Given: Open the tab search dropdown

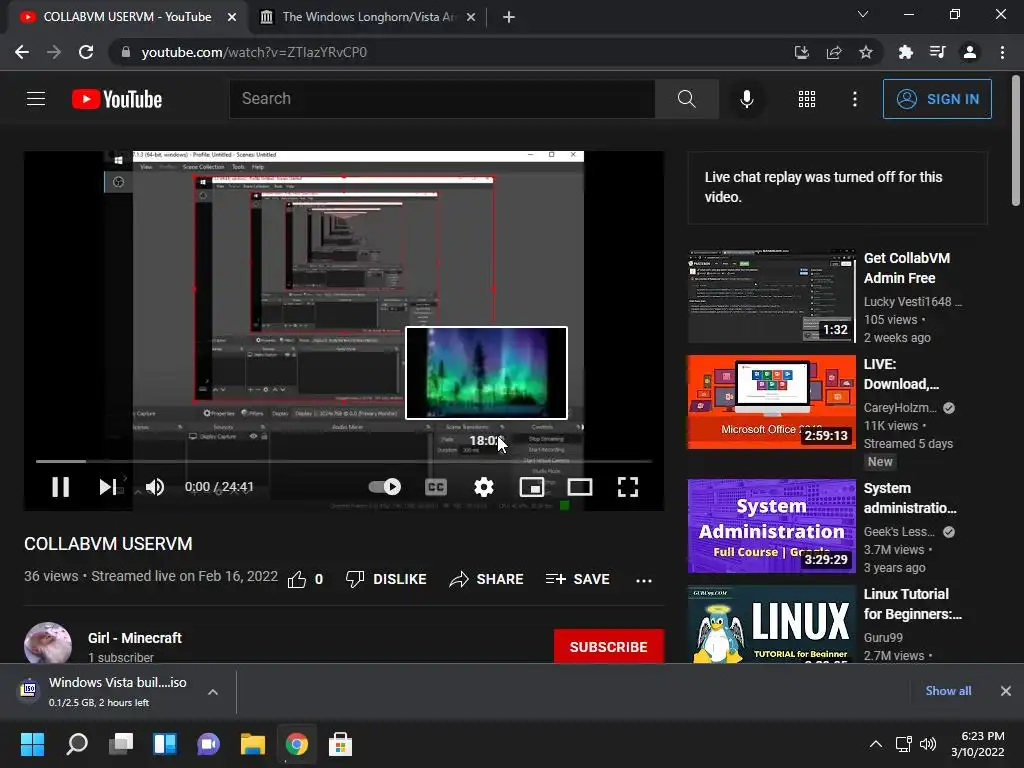Looking at the screenshot, I should point(863,14).
